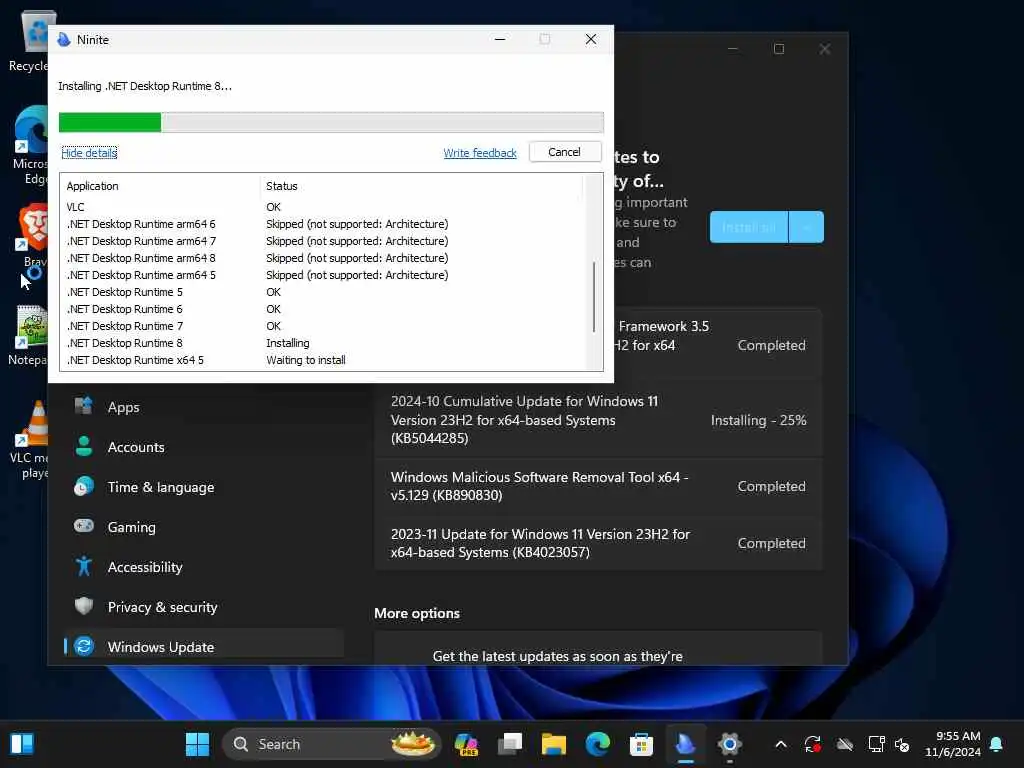Viewport: 1024px width, 768px height.
Task: Click the Ninite install progress bar
Action: pos(331,122)
